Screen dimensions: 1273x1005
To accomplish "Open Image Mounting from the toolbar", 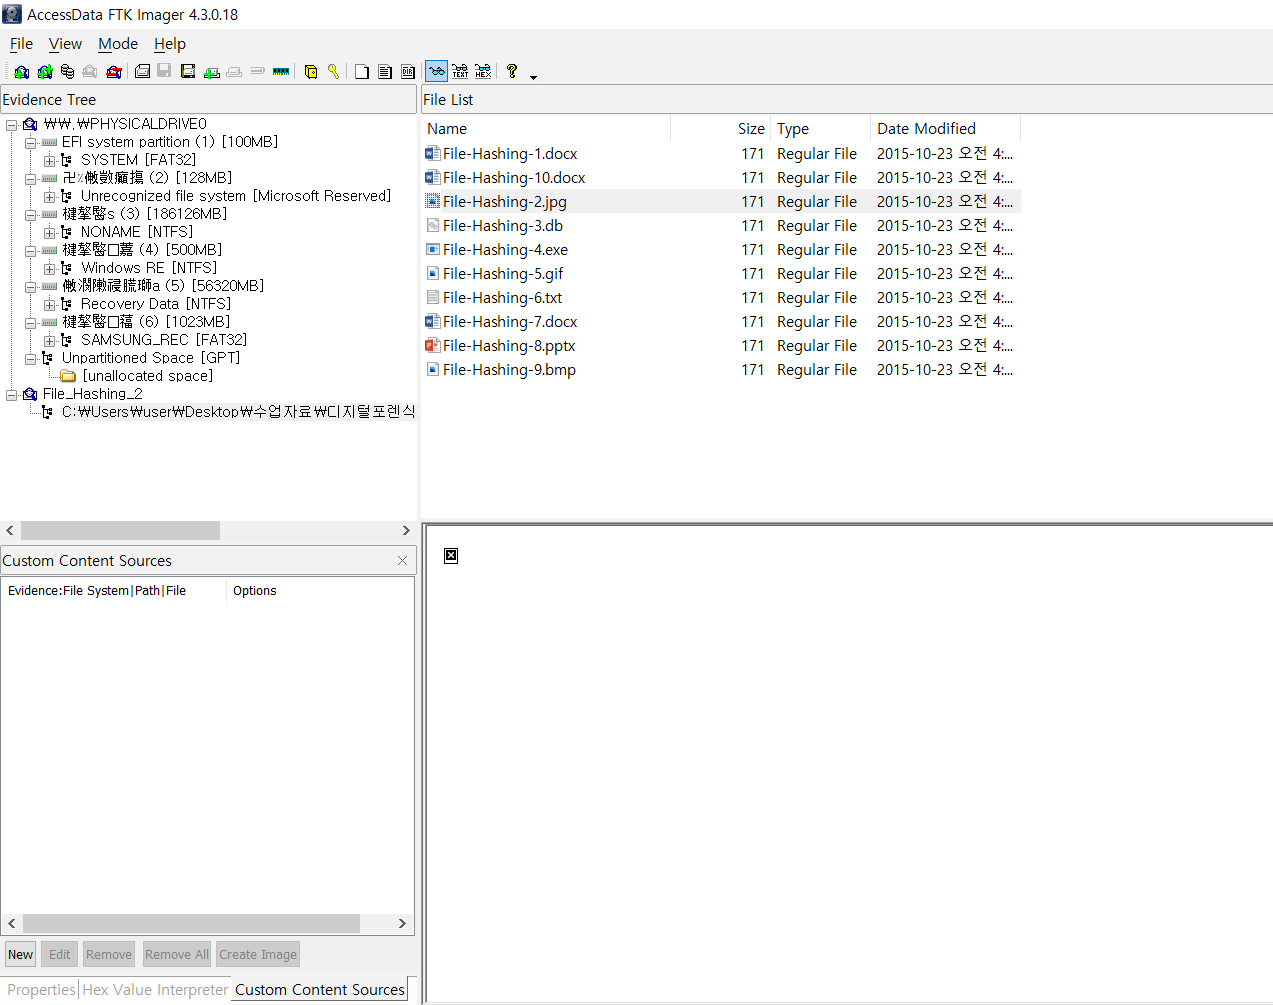I will point(67,72).
